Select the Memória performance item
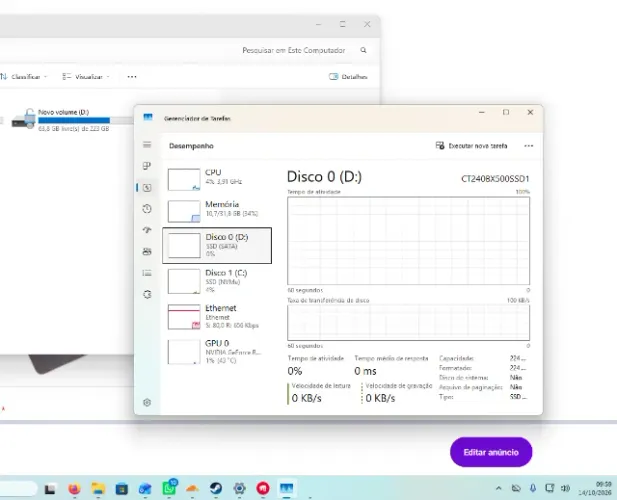The width and height of the screenshot is (617, 500). tap(217, 211)
